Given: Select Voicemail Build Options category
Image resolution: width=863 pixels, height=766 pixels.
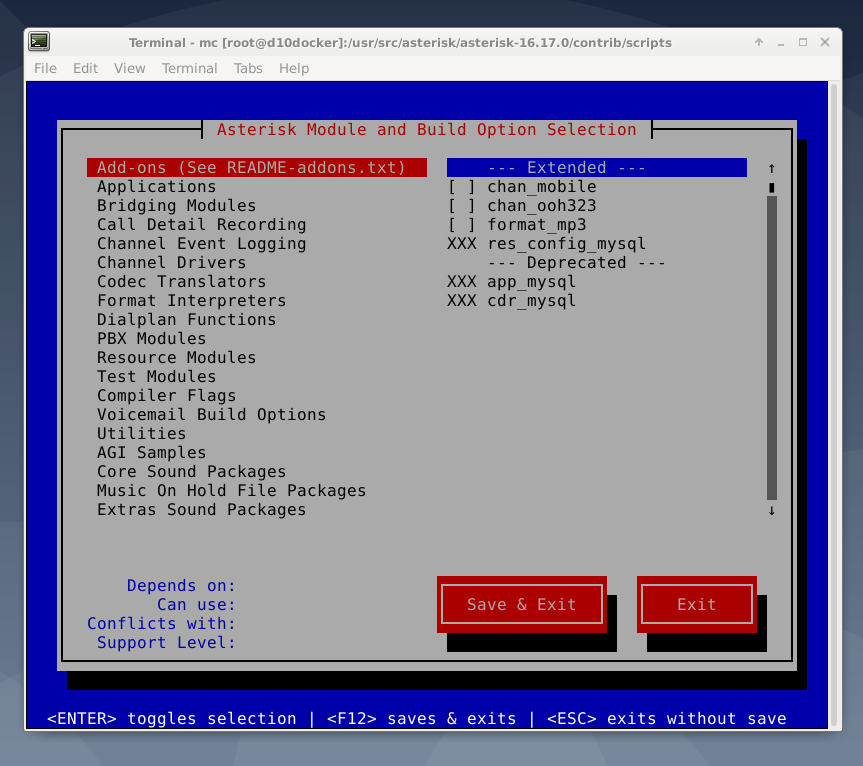Looking at the screenshot, I should pos(211,415).
